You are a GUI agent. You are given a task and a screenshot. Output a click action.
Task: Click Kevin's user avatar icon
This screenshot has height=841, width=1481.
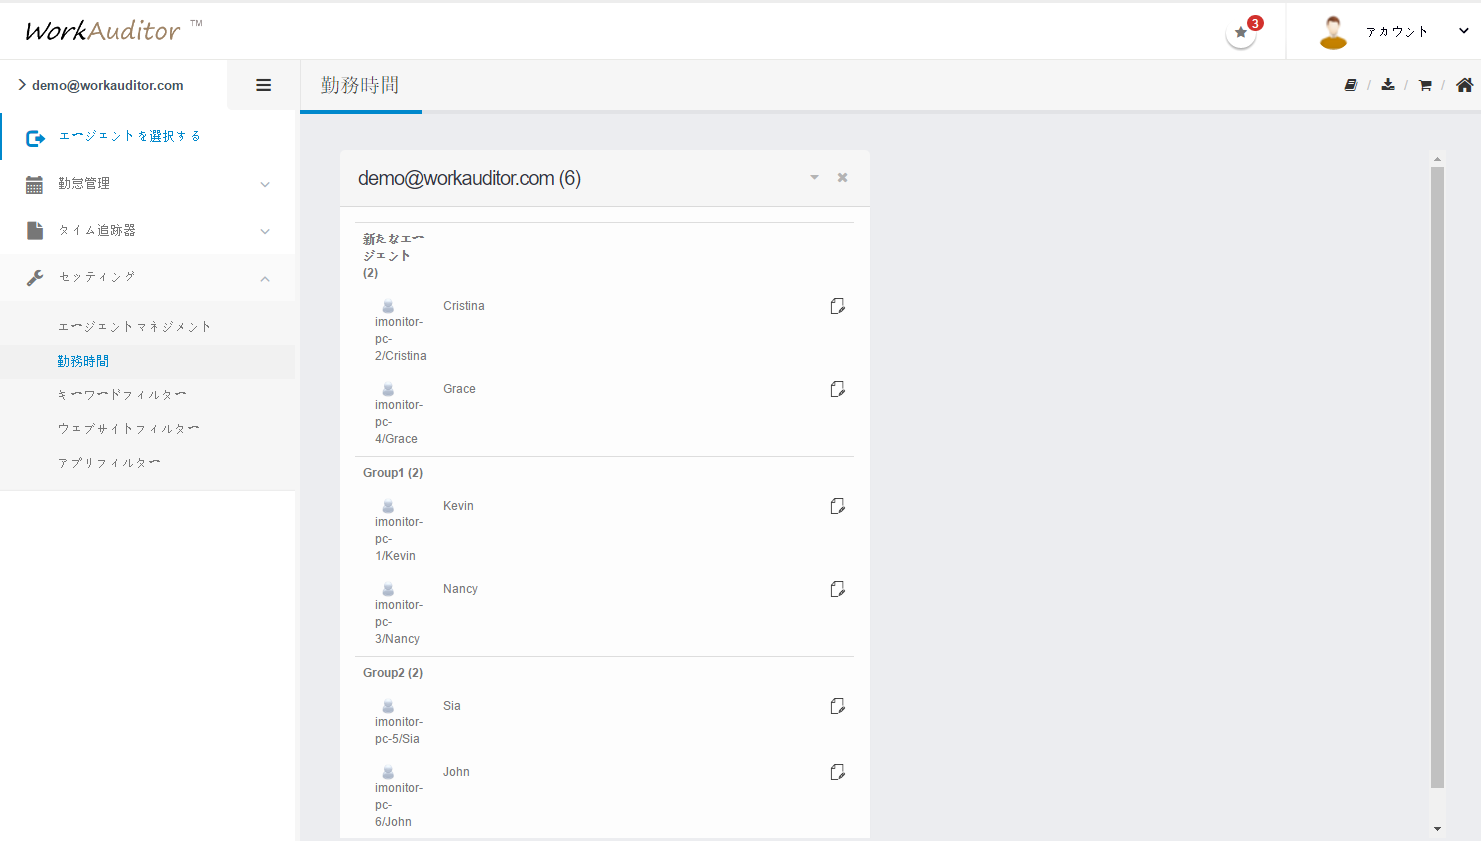(x=388, y=506)
